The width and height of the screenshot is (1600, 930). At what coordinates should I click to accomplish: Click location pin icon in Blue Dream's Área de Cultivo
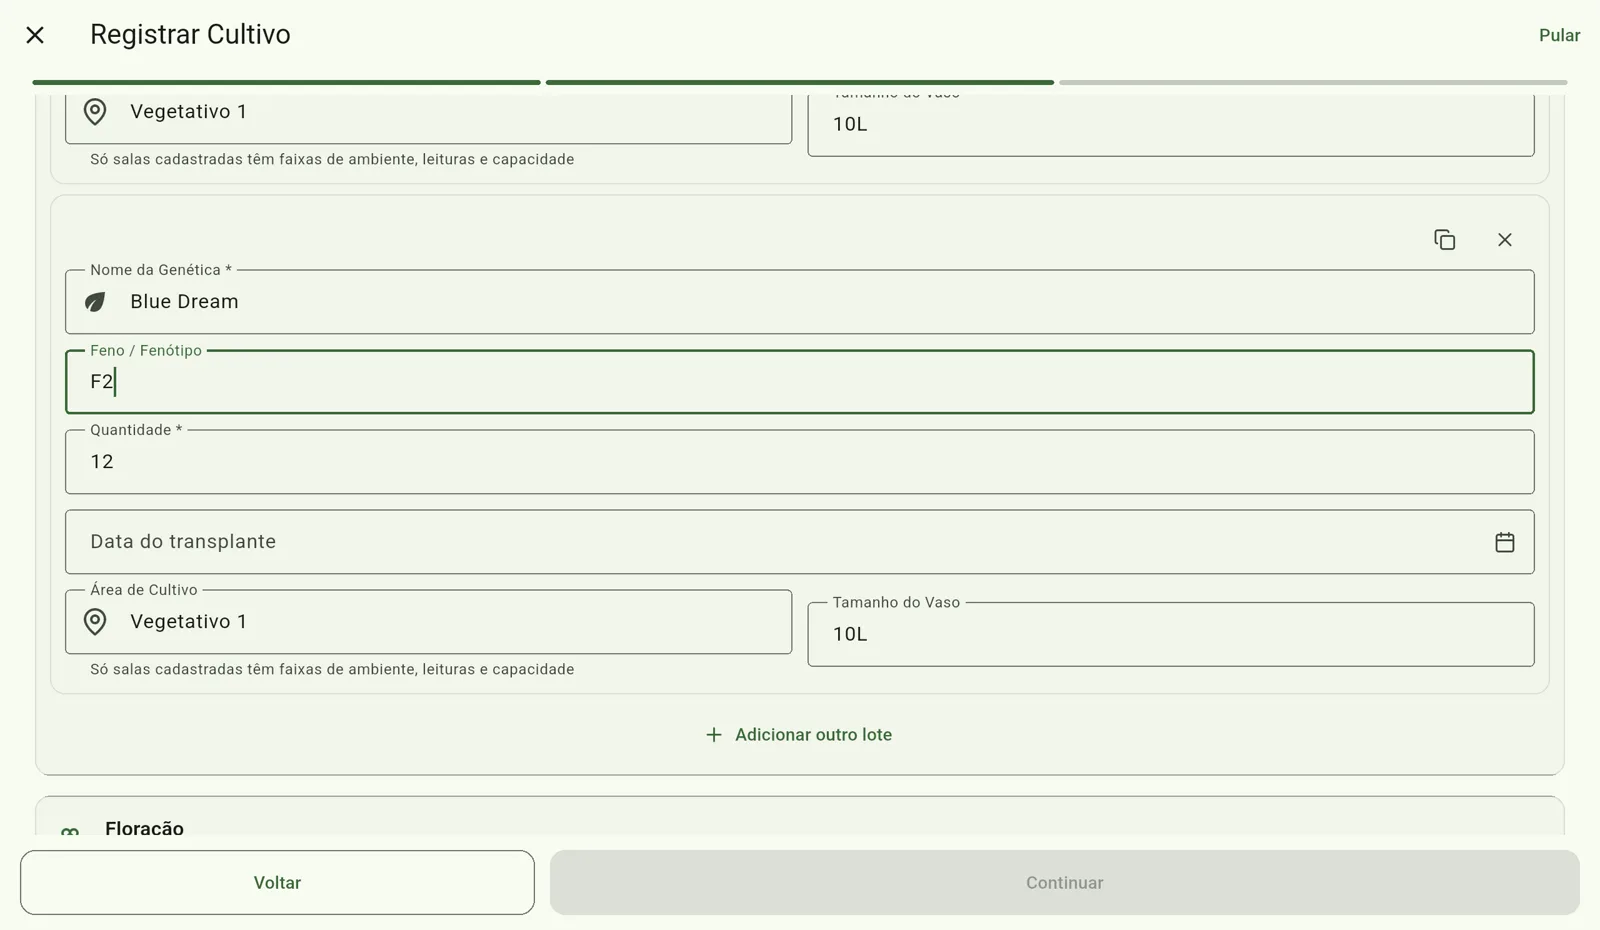[x=95, y=622]
